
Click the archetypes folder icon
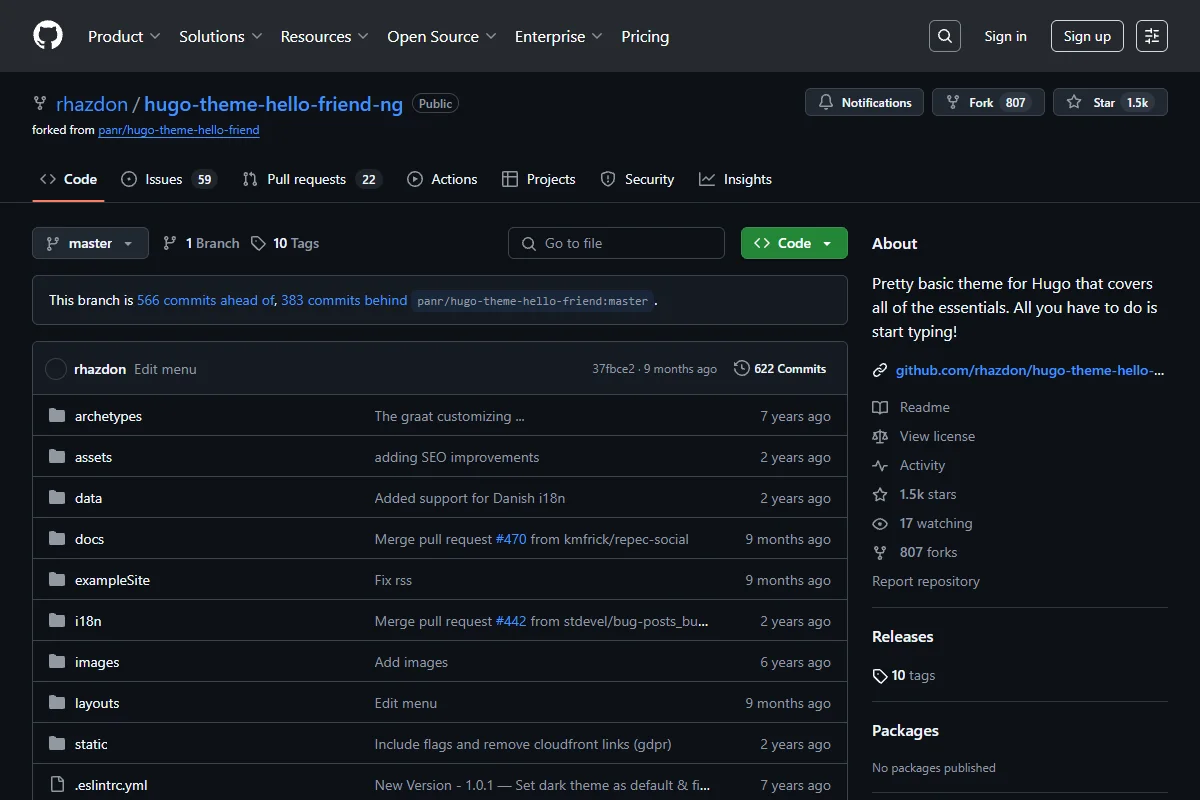[x=57, y=416]
